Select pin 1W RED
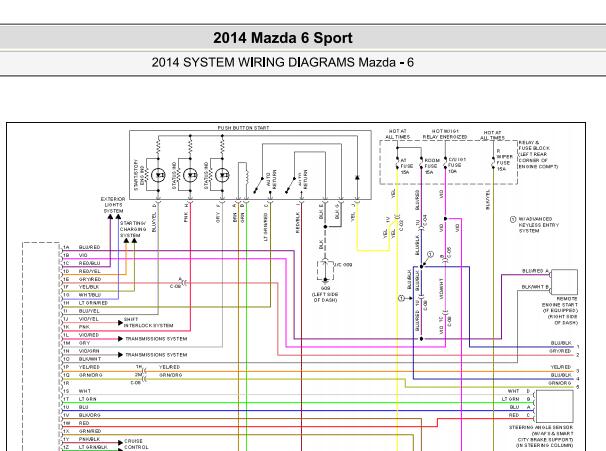 pyautogui.click(x=76, y=423)
